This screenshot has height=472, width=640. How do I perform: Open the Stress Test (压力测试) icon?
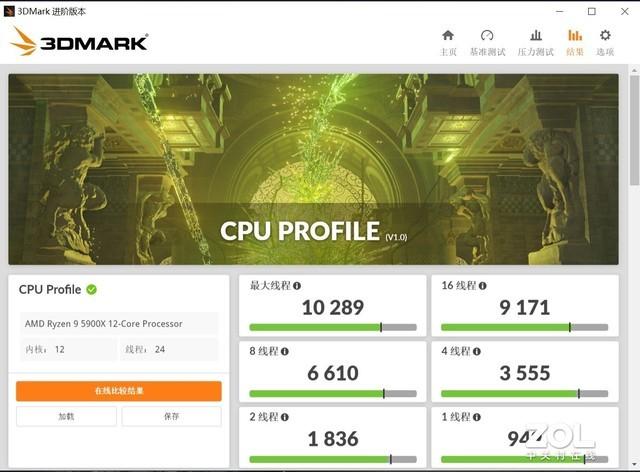[536, 36]
